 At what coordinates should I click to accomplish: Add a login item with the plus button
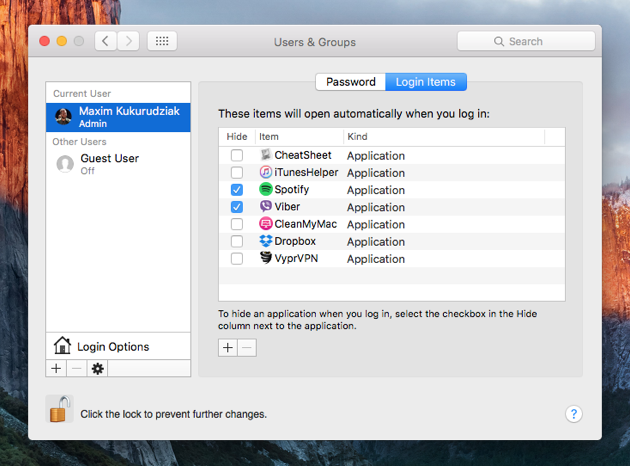[x=228, y=347]
